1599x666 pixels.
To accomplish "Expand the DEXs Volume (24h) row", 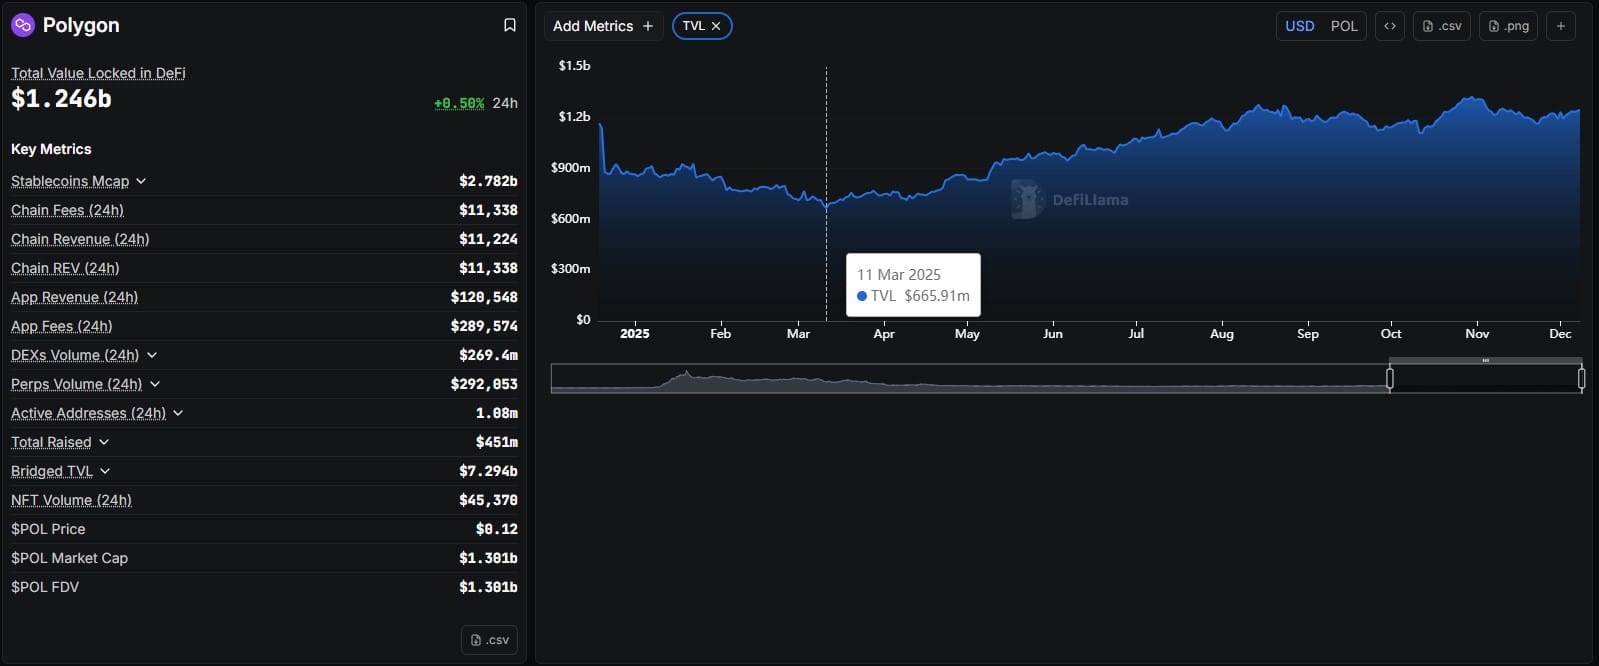I will tap(152, 355).
